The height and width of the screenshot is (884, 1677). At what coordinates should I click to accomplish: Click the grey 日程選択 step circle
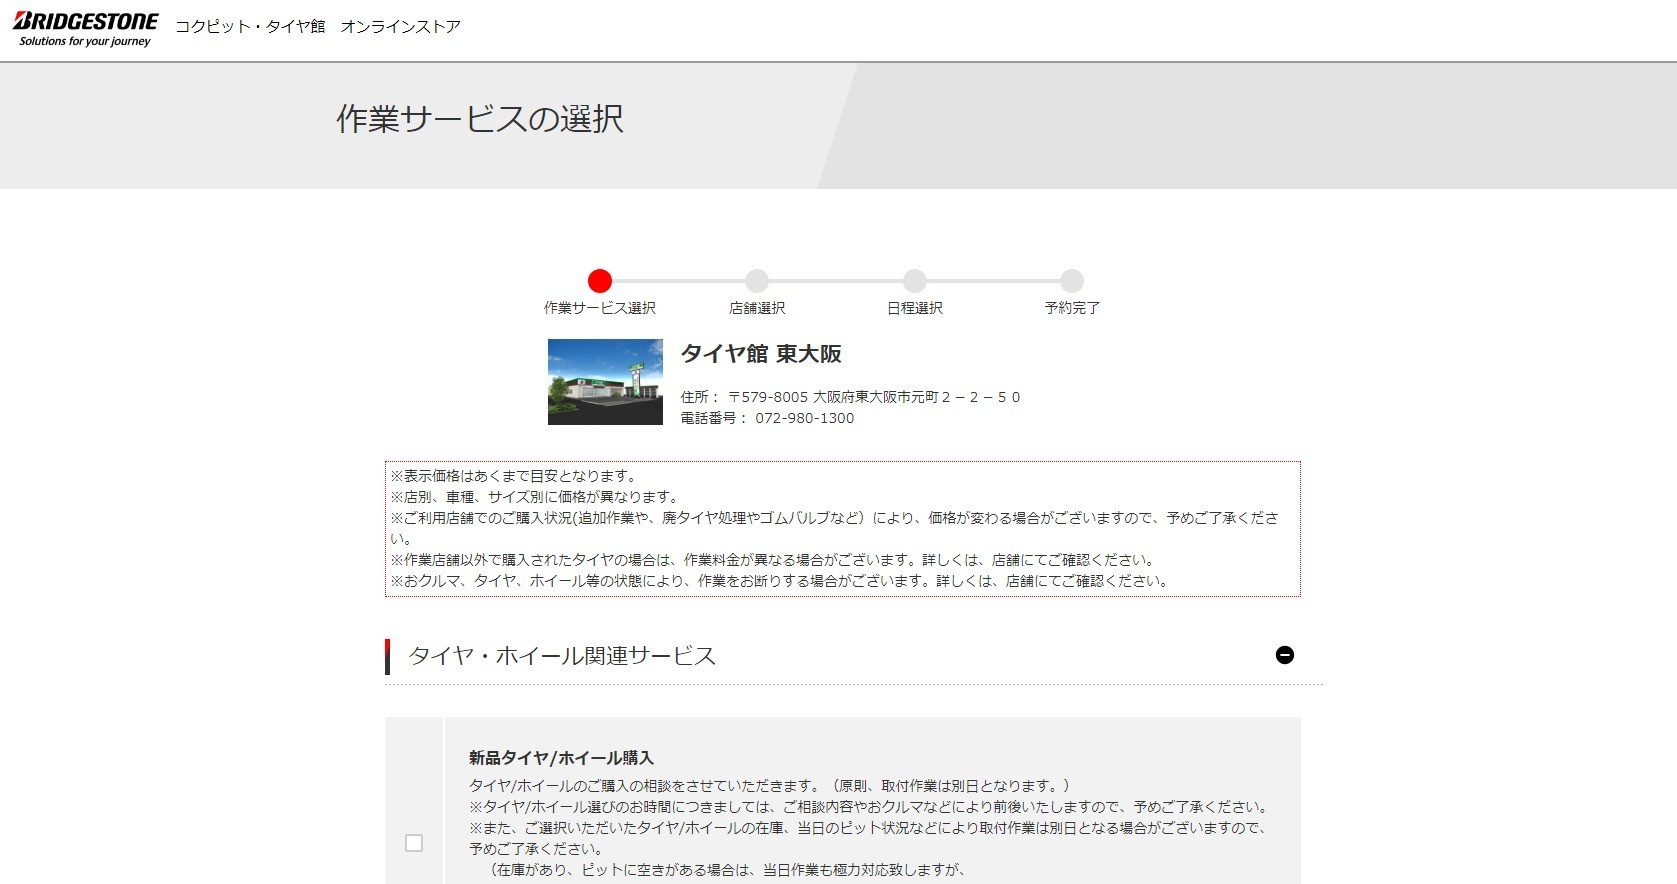point(915,281)
